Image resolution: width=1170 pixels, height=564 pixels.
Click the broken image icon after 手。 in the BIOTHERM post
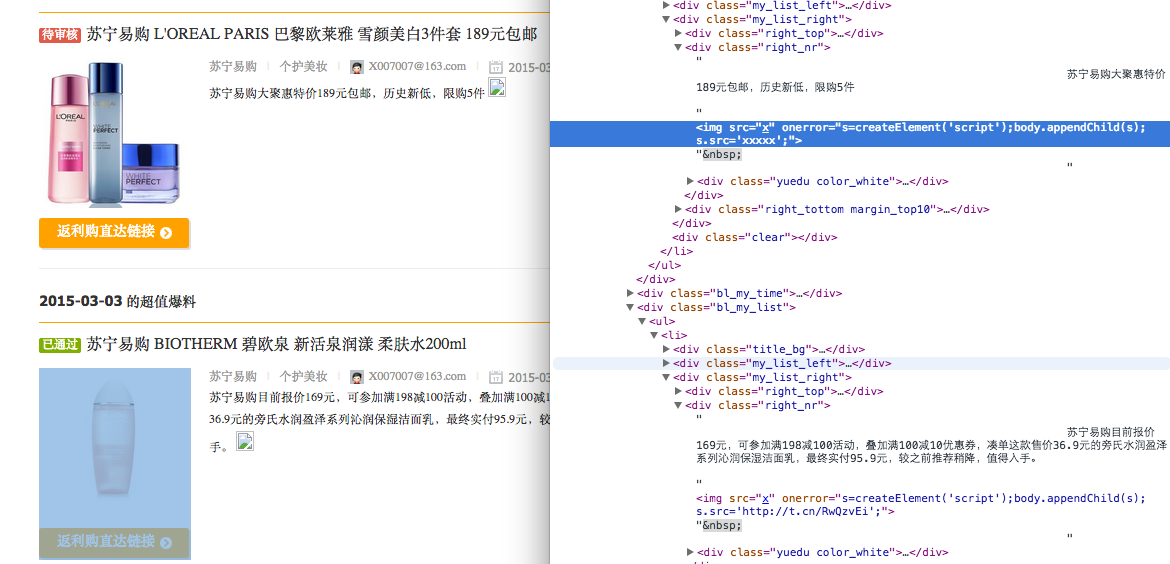(x=245, y=441)
